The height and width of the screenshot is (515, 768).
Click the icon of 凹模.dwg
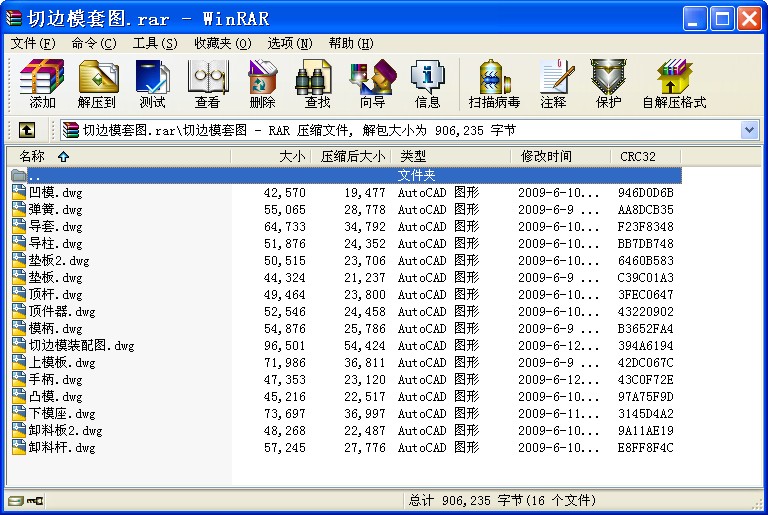19,192
